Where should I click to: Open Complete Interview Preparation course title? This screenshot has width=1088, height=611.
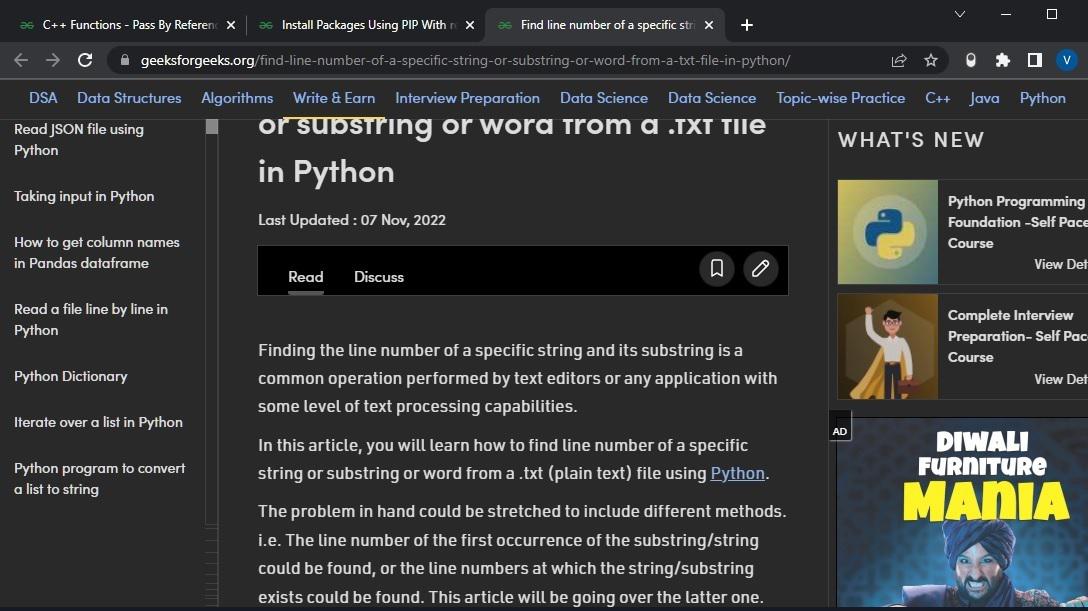point(1017,336)
